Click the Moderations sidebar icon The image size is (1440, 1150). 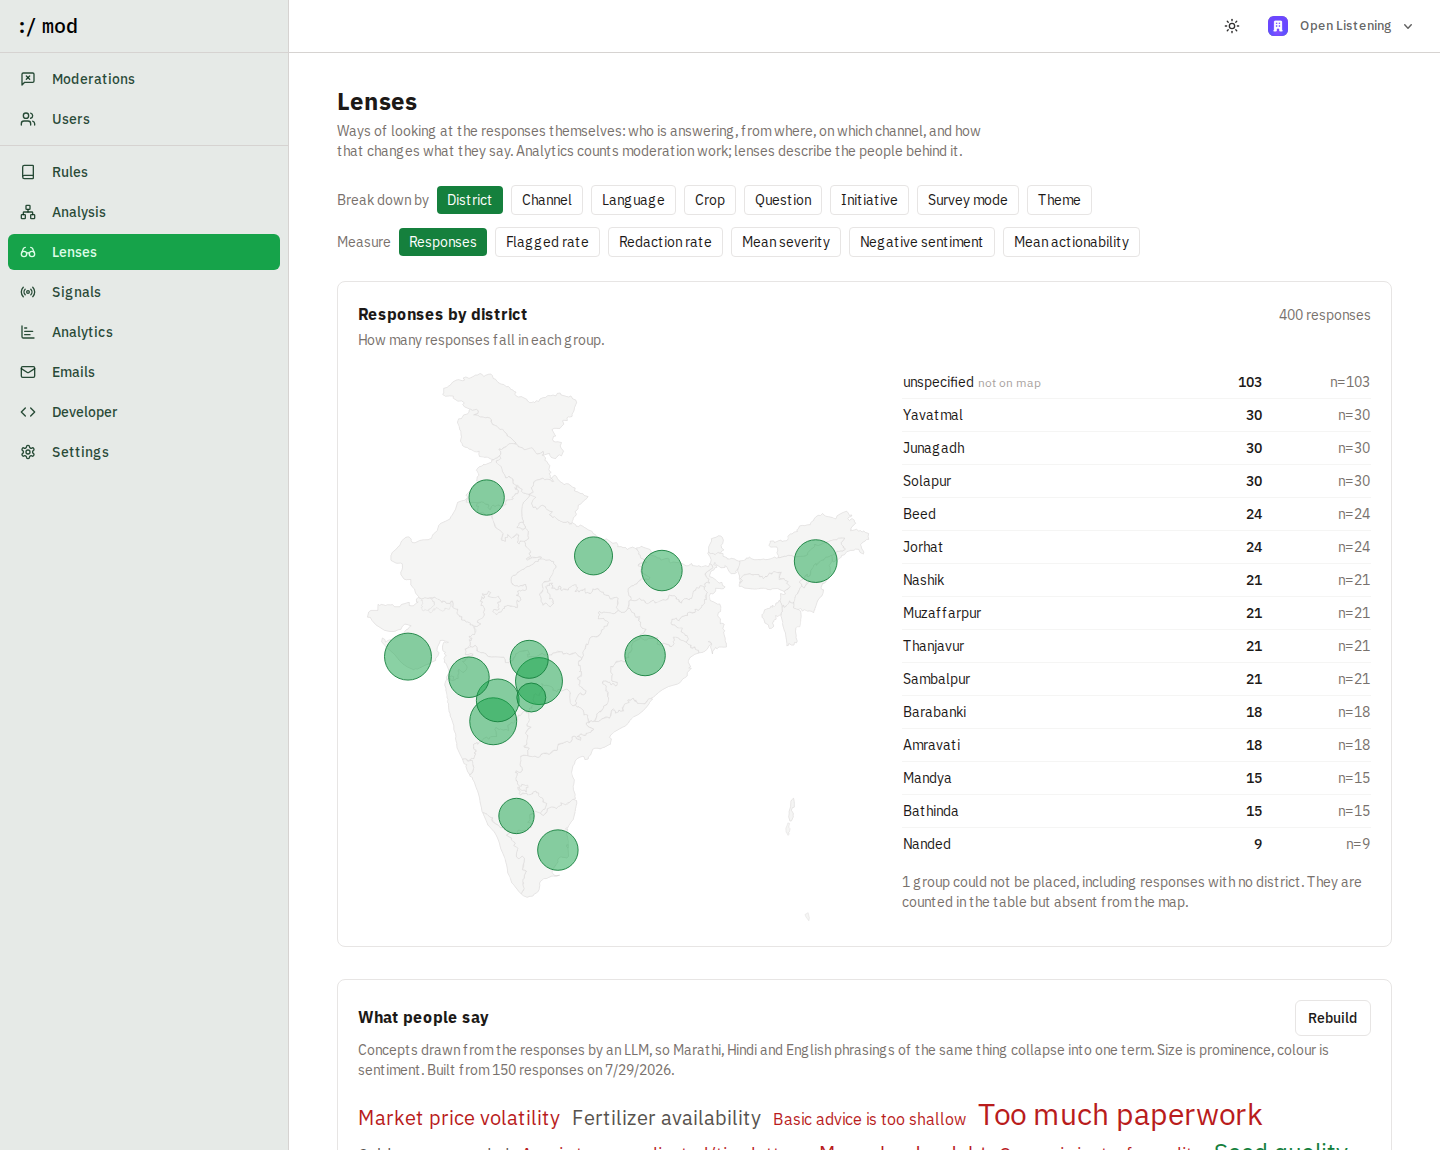(x=28, y=79)
